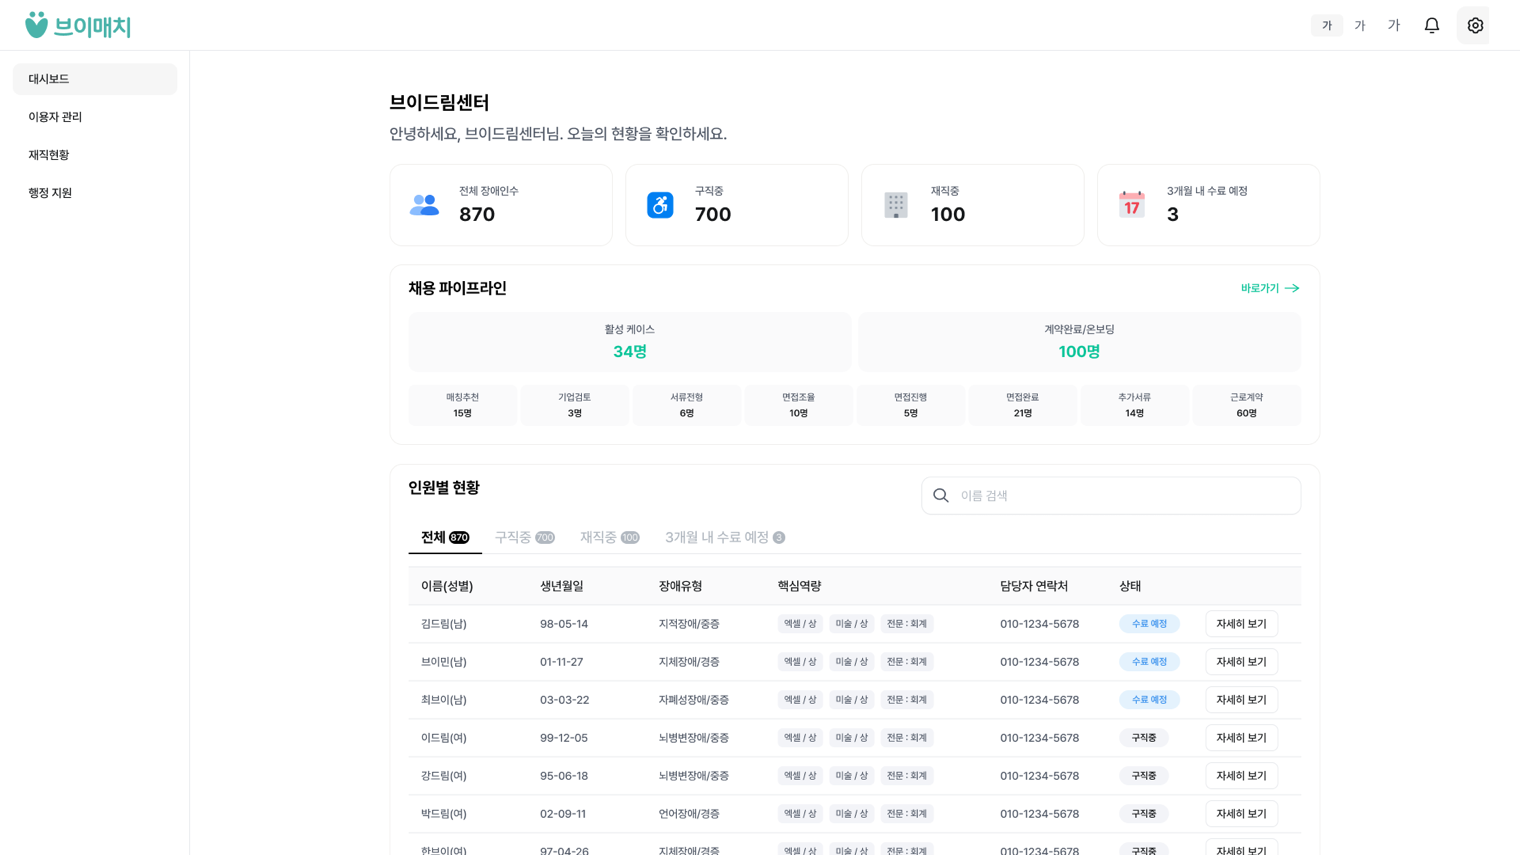Click the 면접진행 5명 pipeline stage
Screen dimensions: 1520x855
[910, 405]
